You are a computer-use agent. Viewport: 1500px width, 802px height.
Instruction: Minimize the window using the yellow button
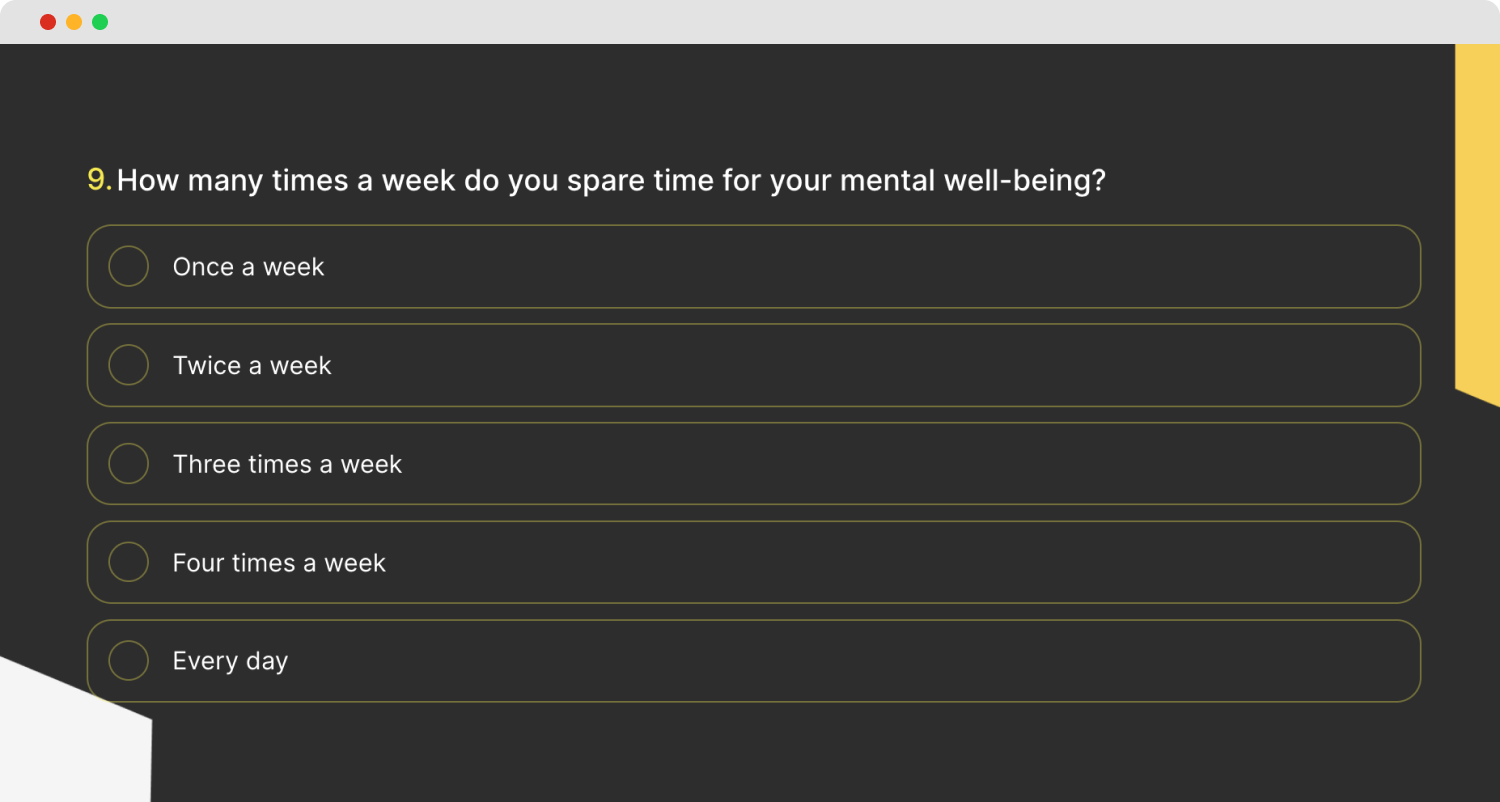[x=74, y=22]
